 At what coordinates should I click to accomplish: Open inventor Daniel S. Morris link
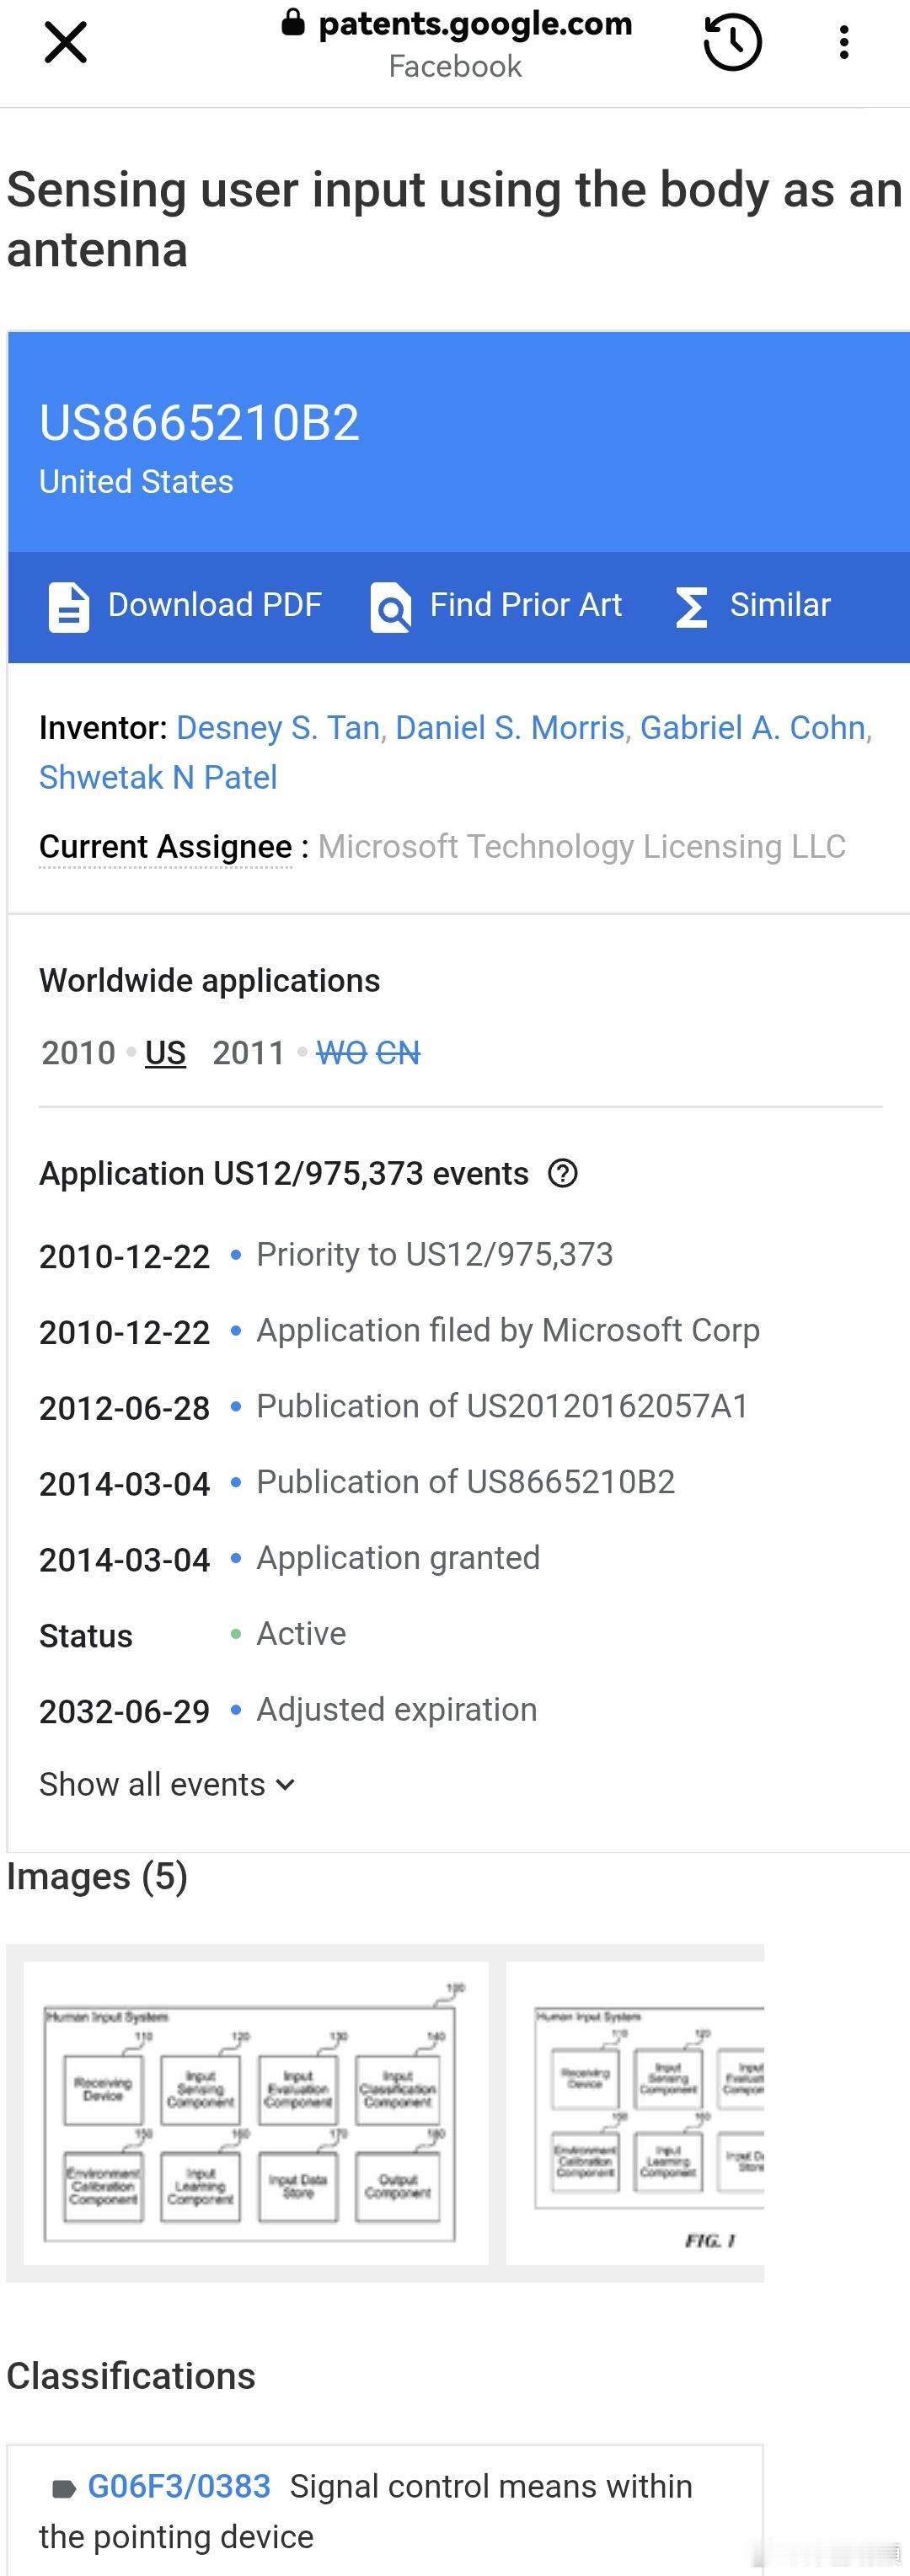pyautogui.click(x=510, y=728)
